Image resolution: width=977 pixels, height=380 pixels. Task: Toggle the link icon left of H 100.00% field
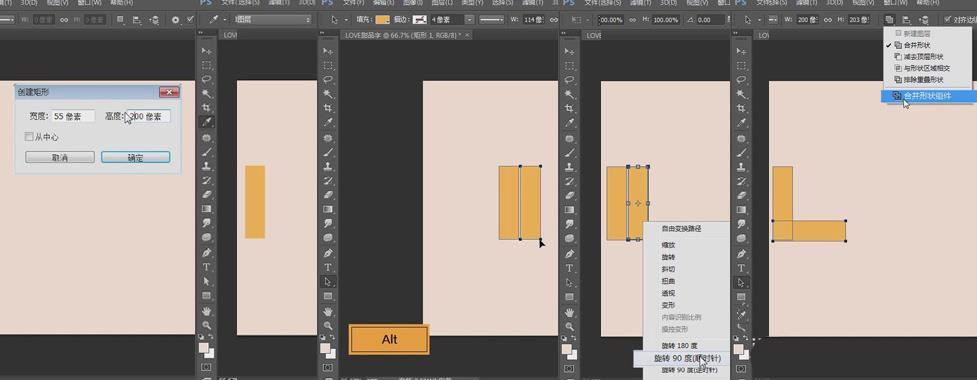pyautogui.click(x=632, y=20)
